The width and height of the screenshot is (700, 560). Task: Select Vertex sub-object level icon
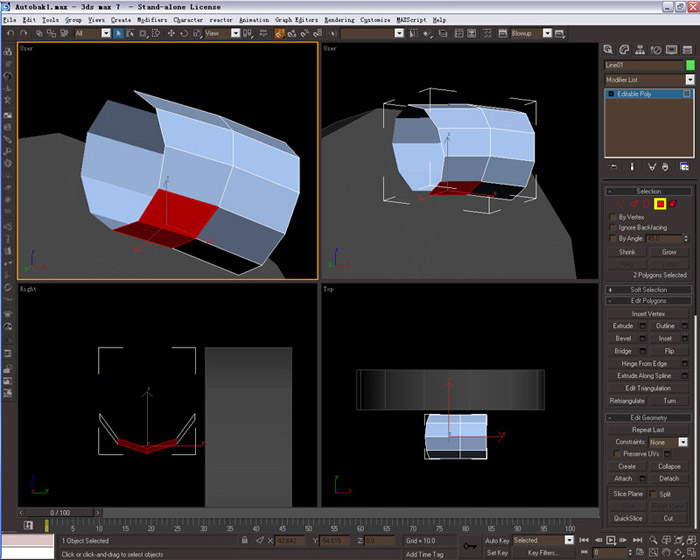click(621, 204)
